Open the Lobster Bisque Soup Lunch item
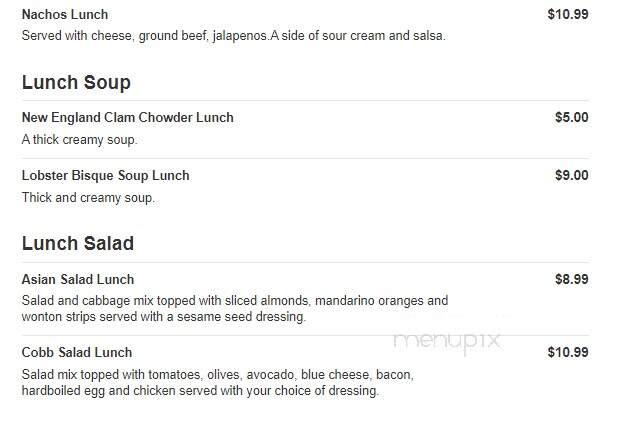This screenshot has width=626, height=423. (105, 176)
